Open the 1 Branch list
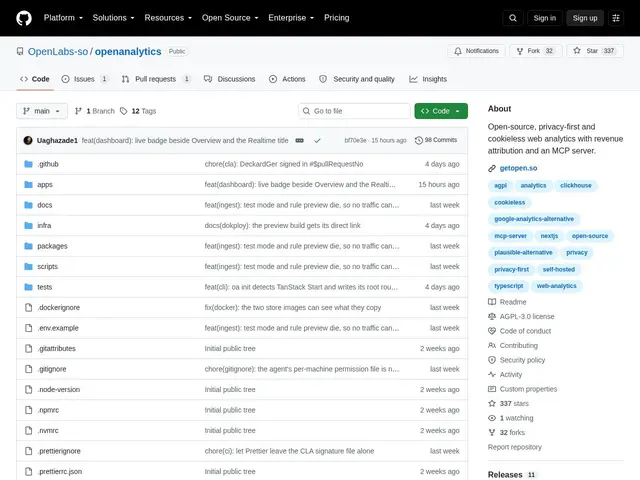The image size is (640, 480). point(95,111)
